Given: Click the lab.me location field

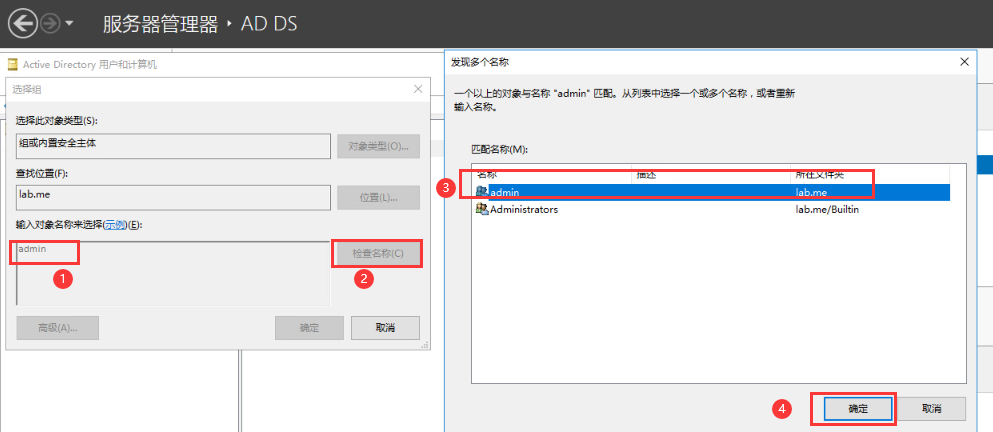Looking at the screenshot, I should [173, 198].
